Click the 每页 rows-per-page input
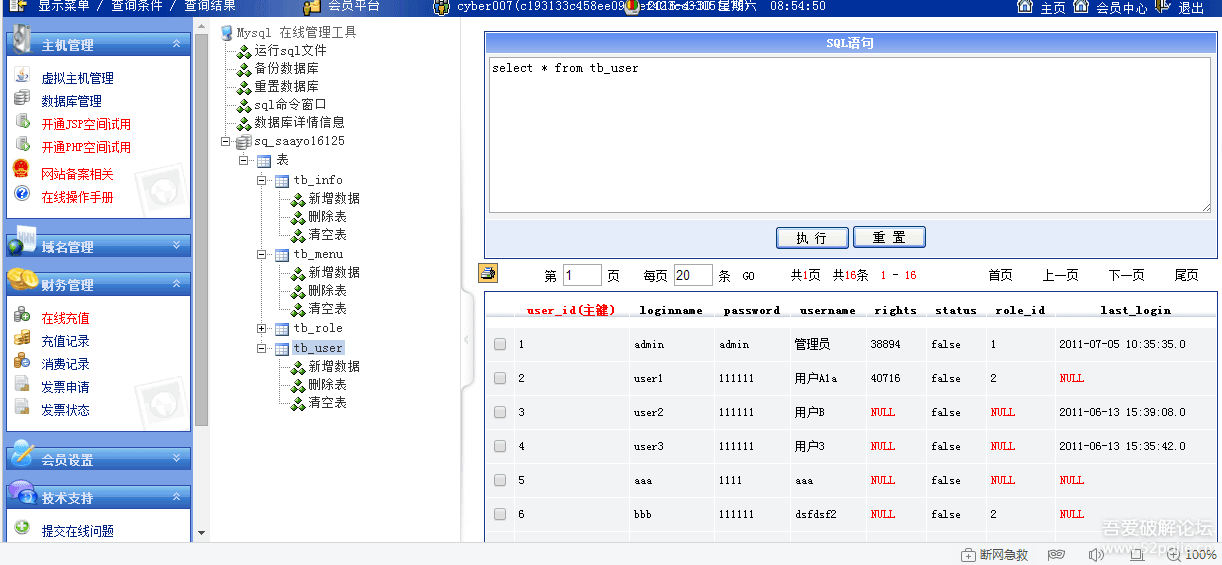Screen dimensions: 1222x565 (693, 275)
